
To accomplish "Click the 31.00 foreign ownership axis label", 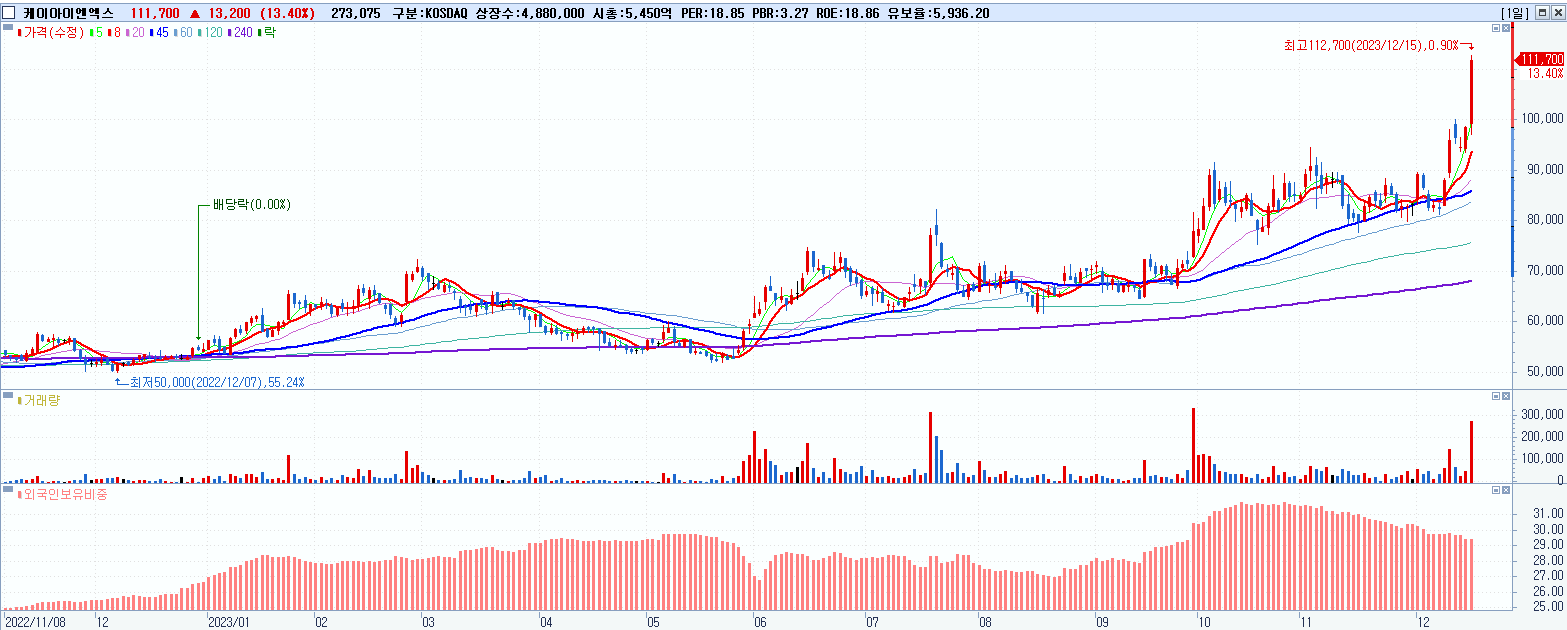I will [1548, 513].
